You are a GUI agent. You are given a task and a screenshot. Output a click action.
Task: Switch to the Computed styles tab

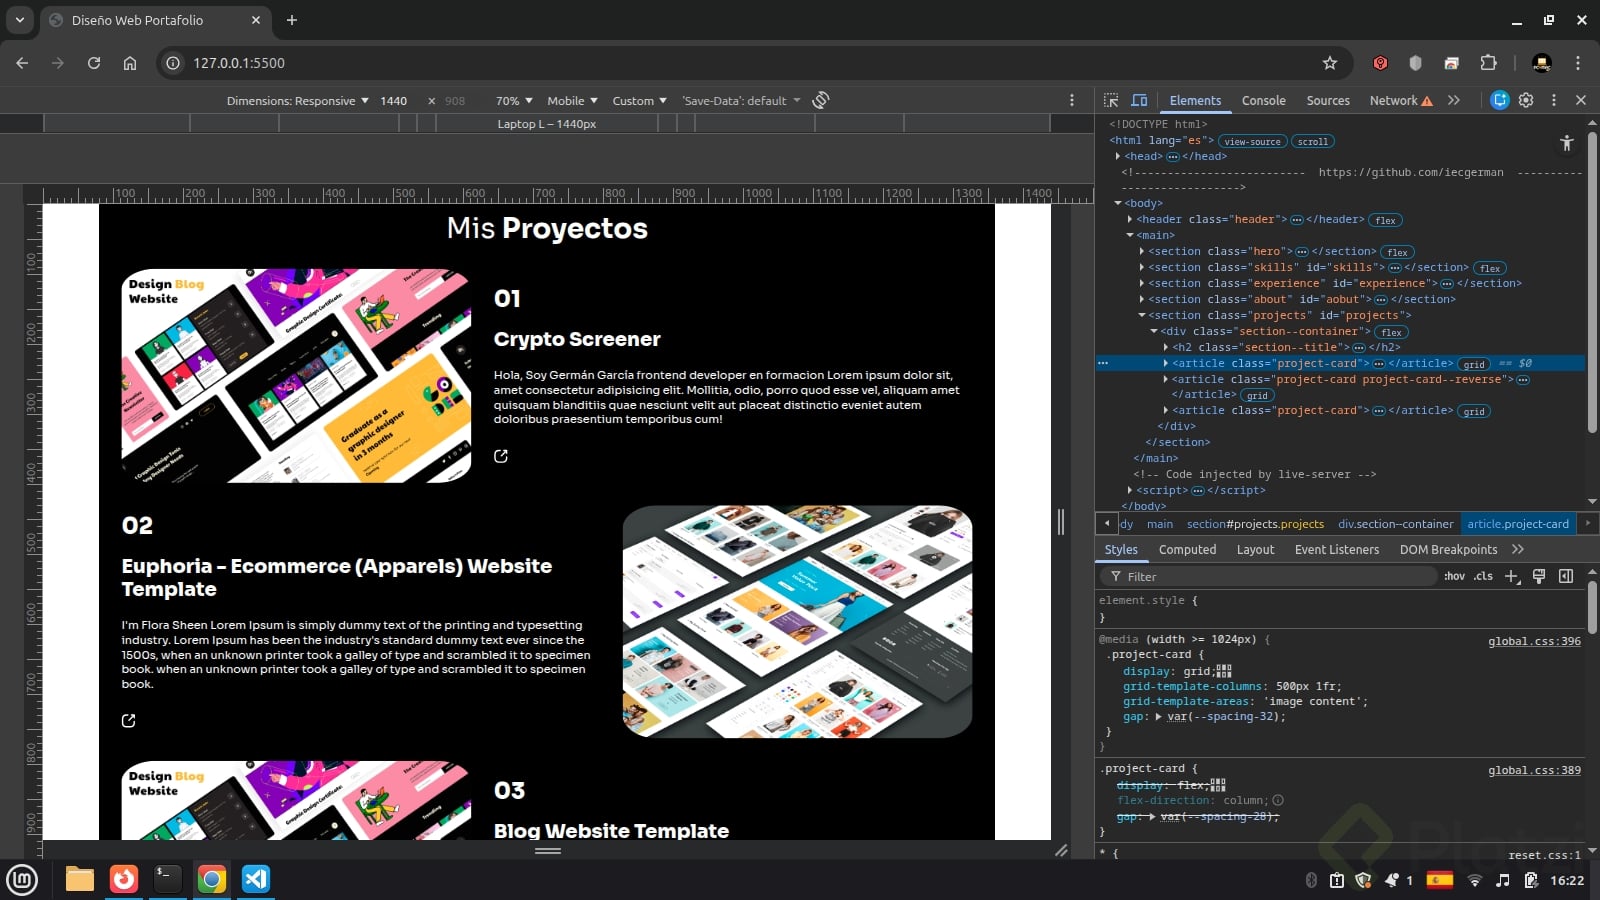(1187, 550)
